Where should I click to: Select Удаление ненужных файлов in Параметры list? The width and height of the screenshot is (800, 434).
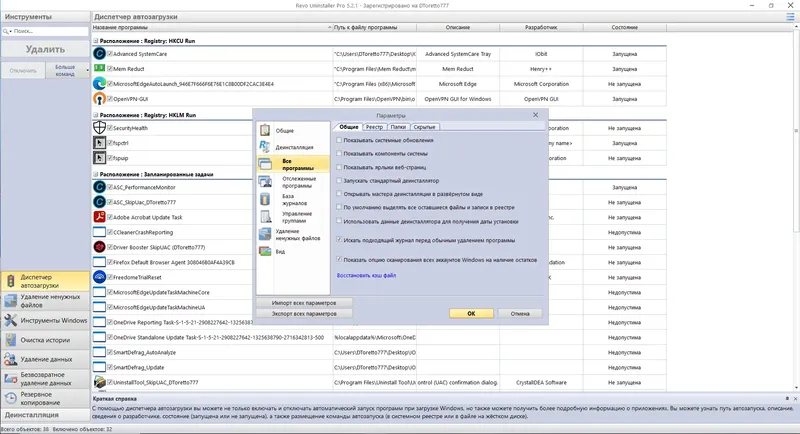pyautogui.click(x=293, y=235)
